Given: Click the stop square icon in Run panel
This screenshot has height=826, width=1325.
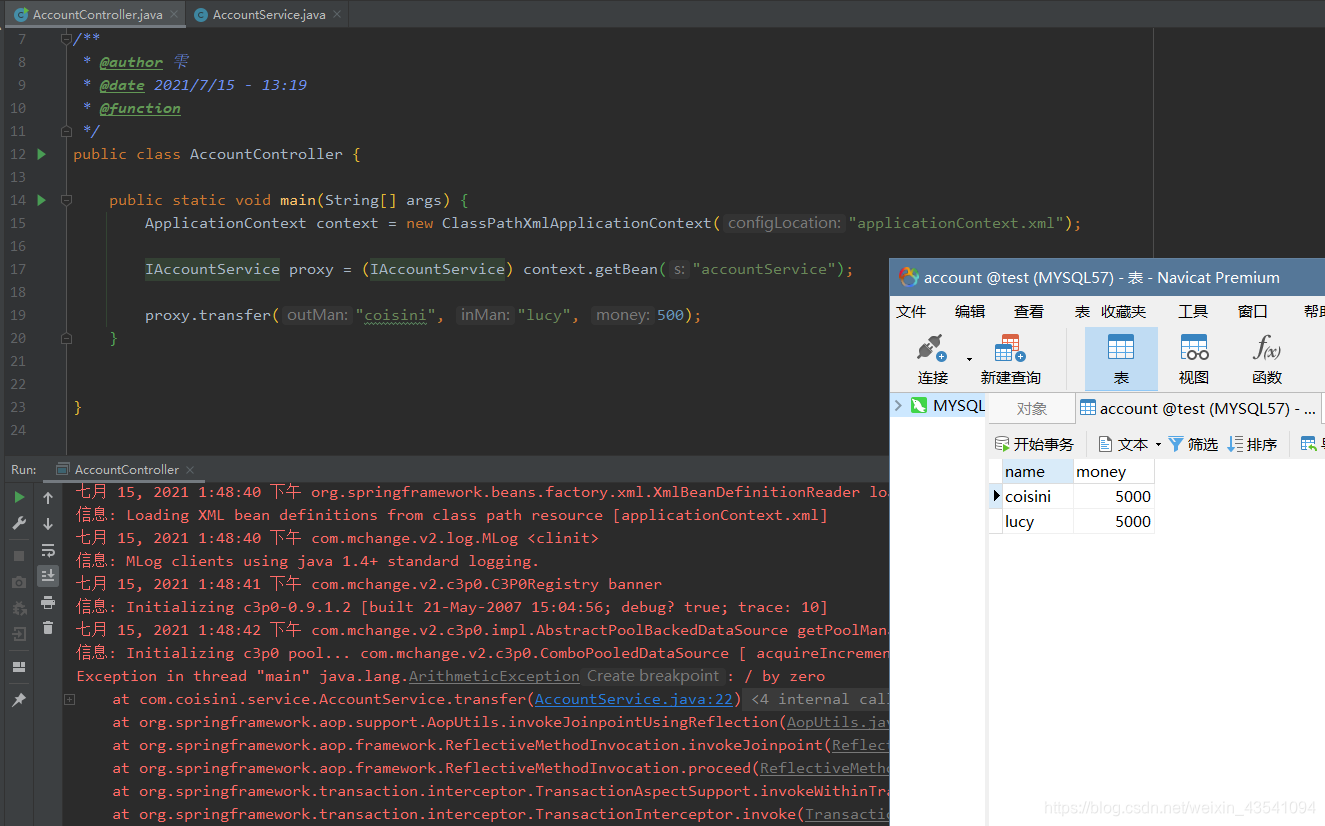Looking at the screenshot, I should pyautogui.click(x=19, y=556).
